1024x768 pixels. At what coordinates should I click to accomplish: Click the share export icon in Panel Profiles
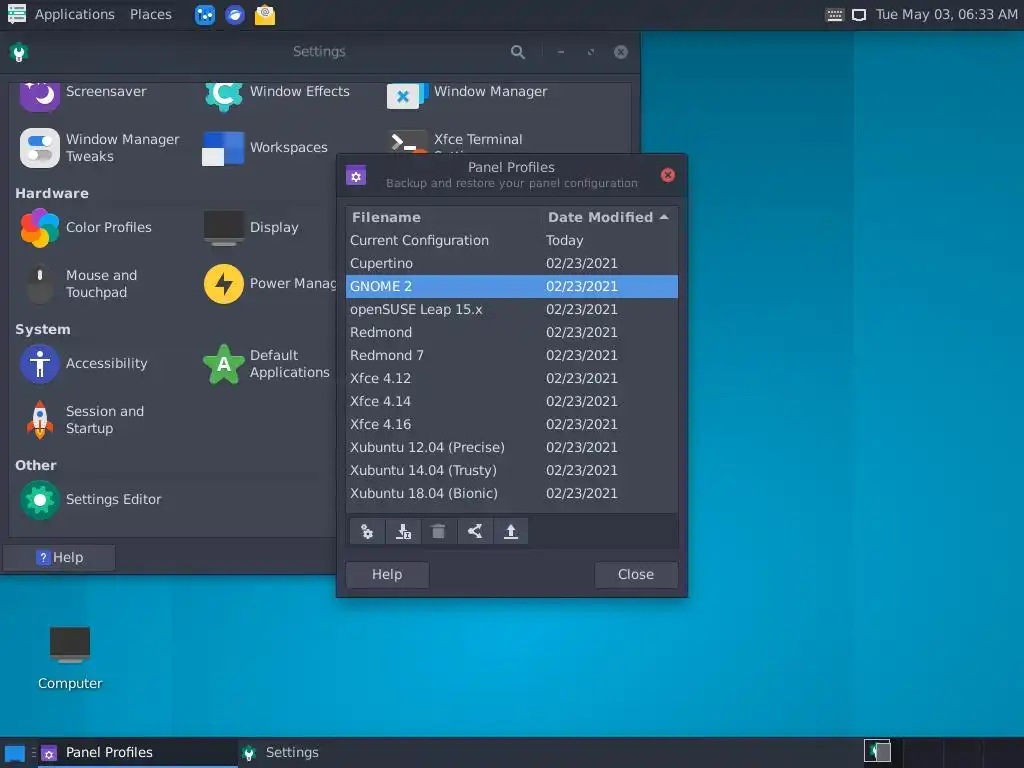475,532
